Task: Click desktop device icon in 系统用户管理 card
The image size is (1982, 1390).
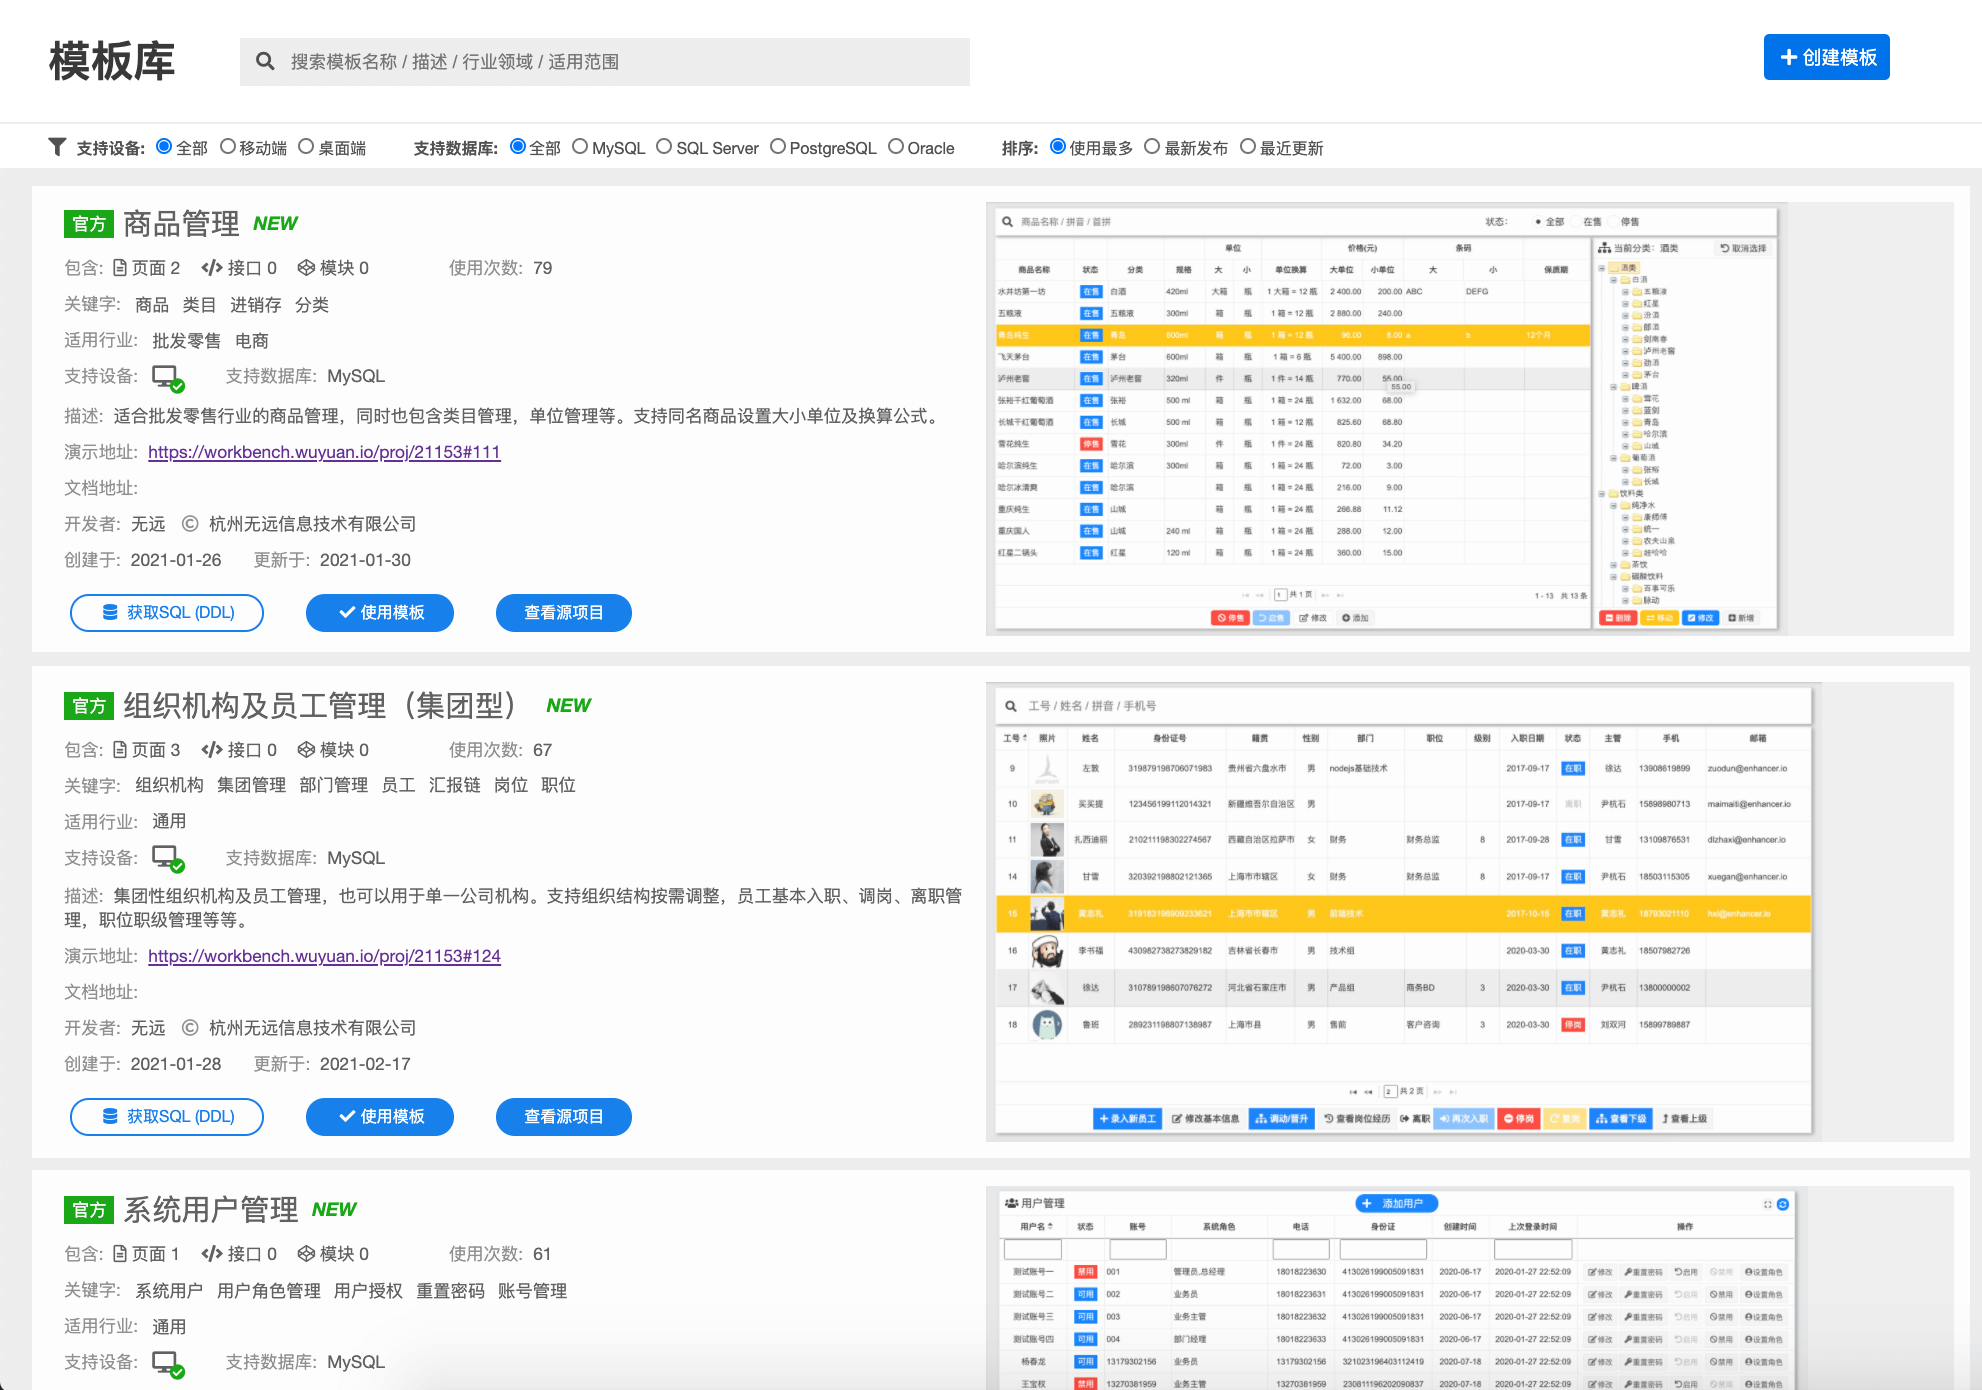Action: 167,1363
